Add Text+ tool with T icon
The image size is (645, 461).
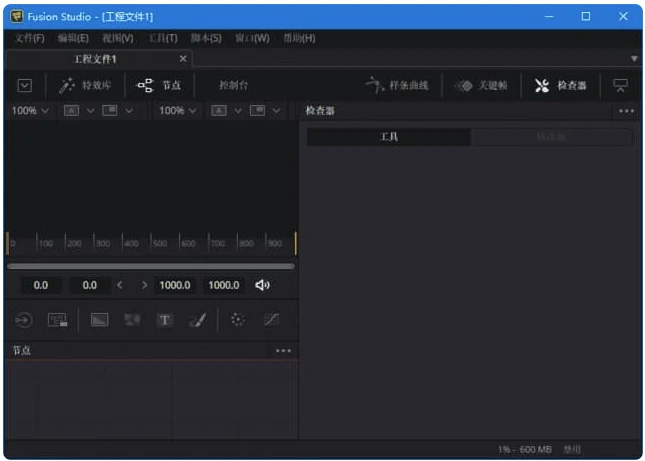[165, 320]
